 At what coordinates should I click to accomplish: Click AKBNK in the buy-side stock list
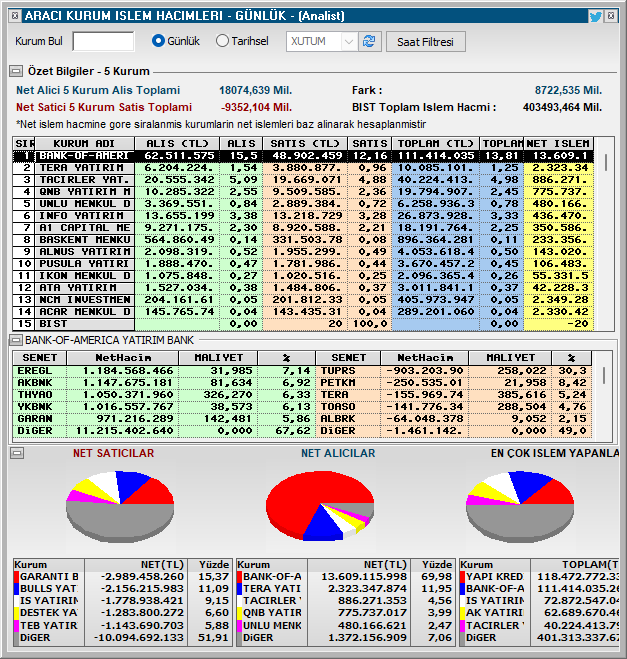[x=35, y=383]
